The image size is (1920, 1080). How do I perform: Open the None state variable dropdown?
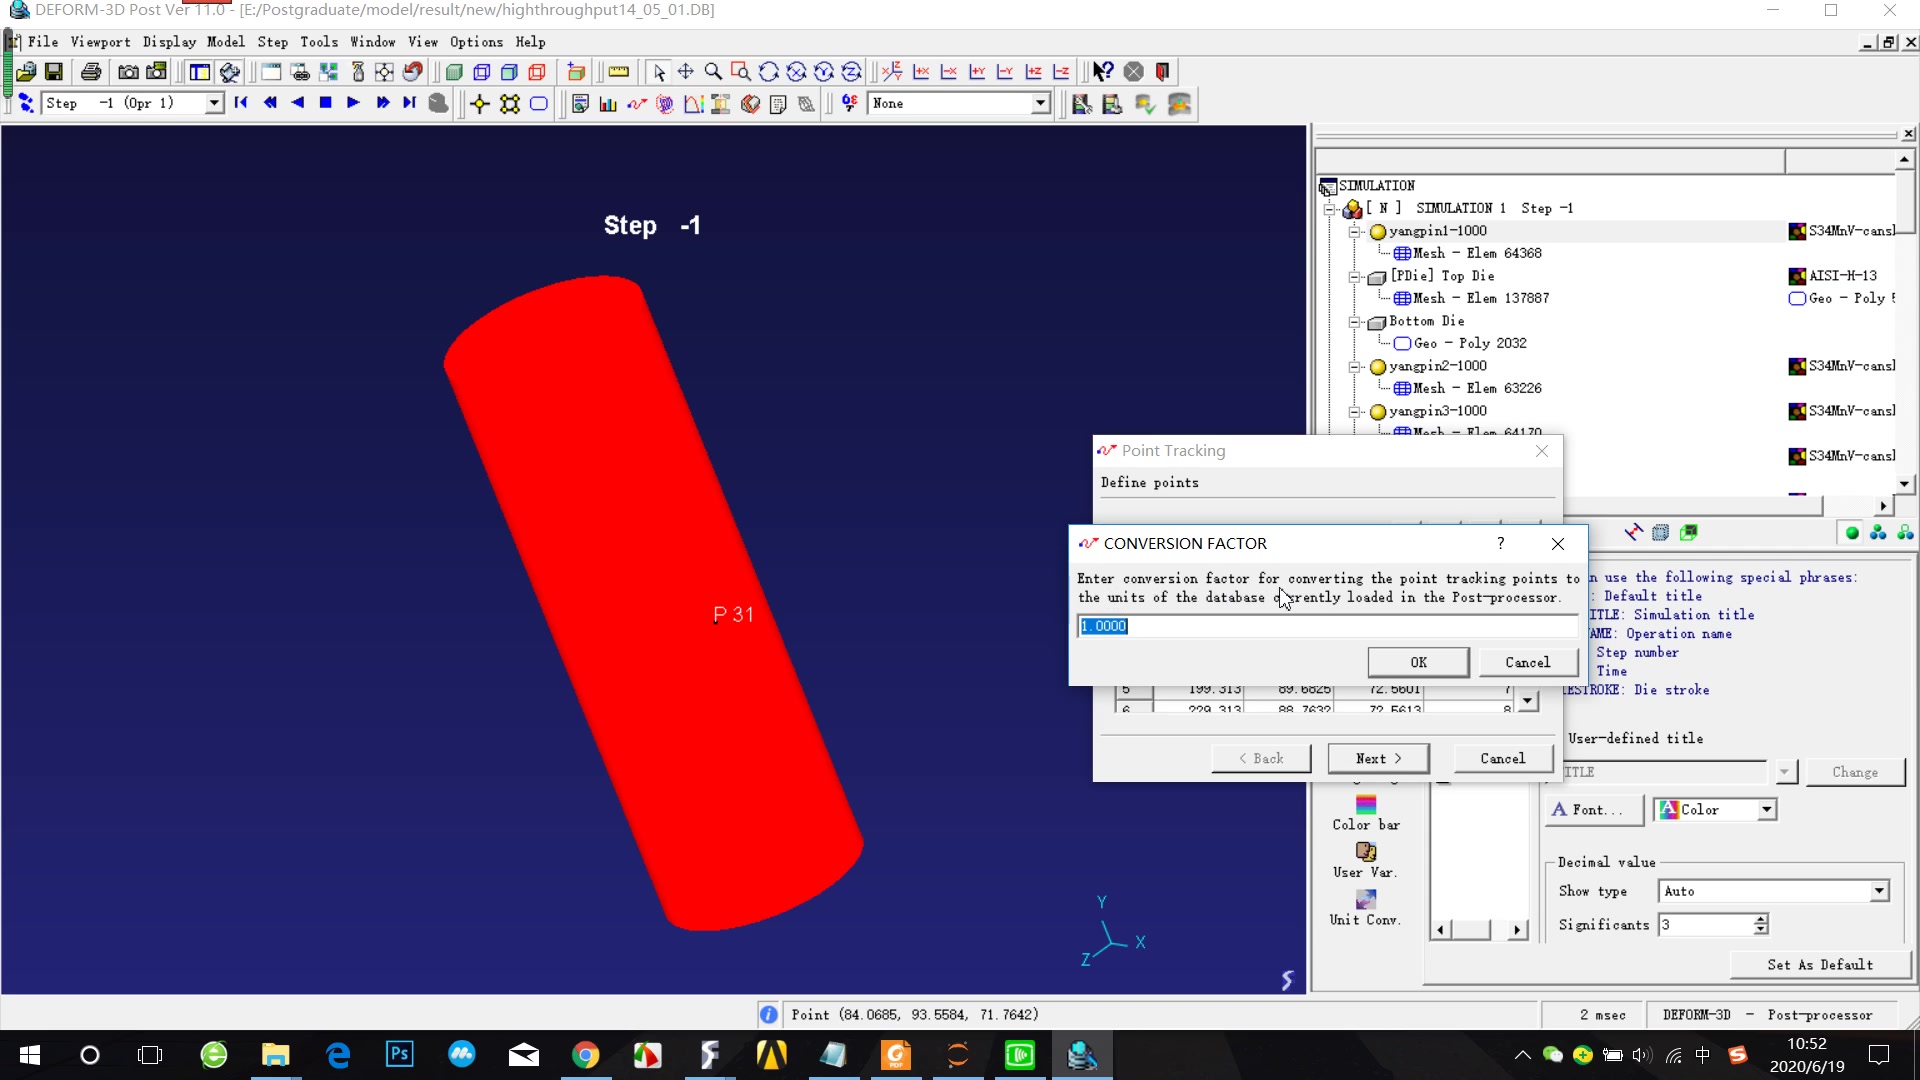click(x=1040, y=104)
